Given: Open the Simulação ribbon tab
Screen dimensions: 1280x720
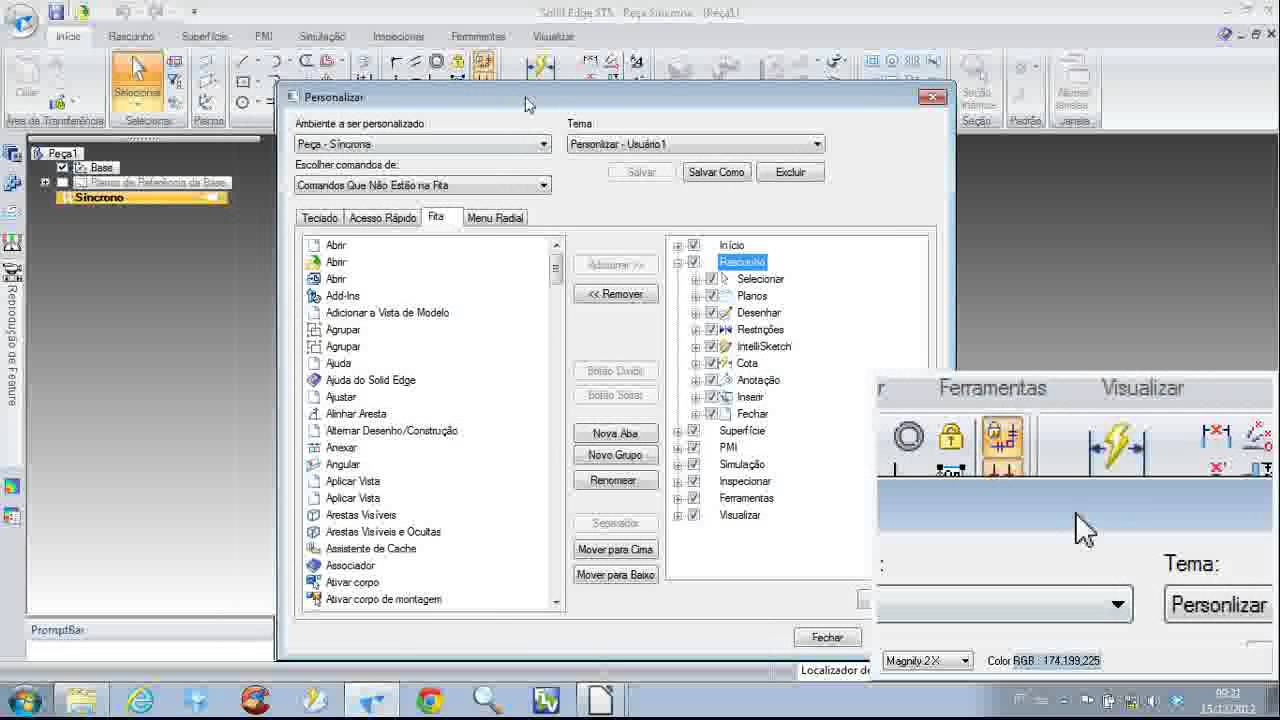Looking at the screenshot, I should (x=322, y=36).
